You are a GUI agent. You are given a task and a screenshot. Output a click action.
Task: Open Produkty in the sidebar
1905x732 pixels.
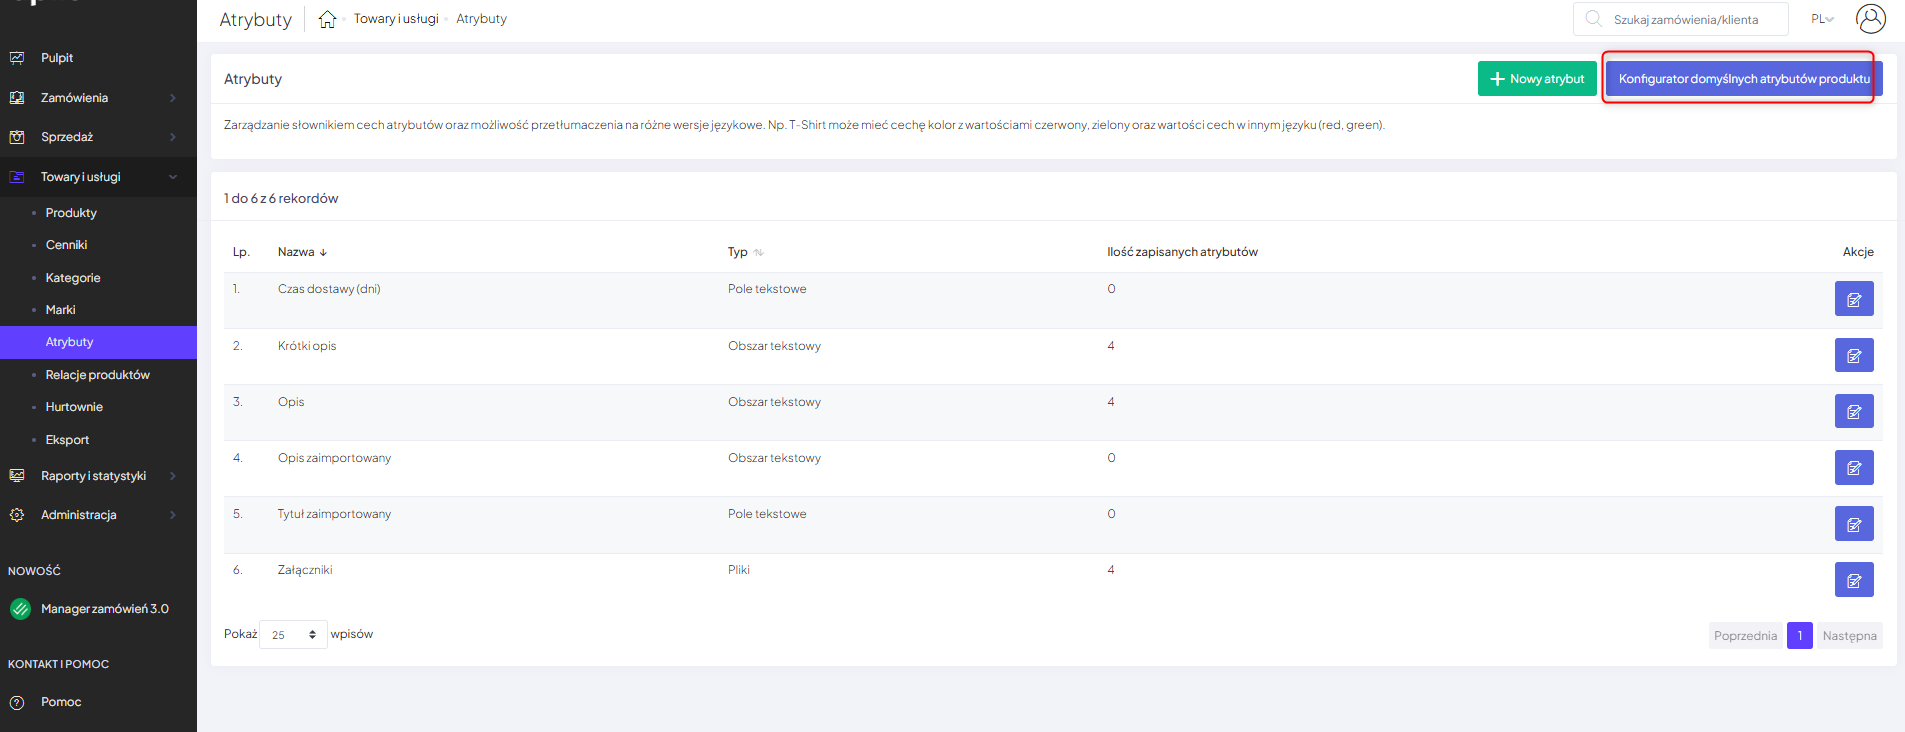(x=71, y=213)
